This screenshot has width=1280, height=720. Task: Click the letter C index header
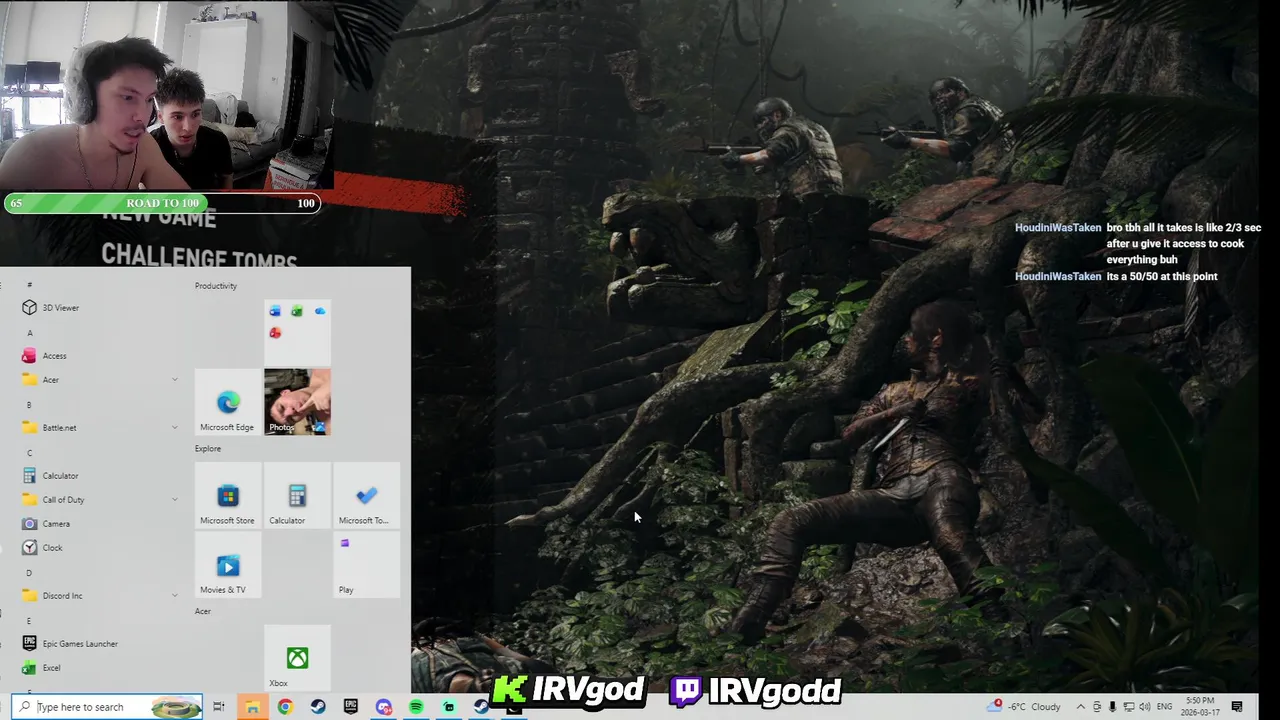click(29, 453)
